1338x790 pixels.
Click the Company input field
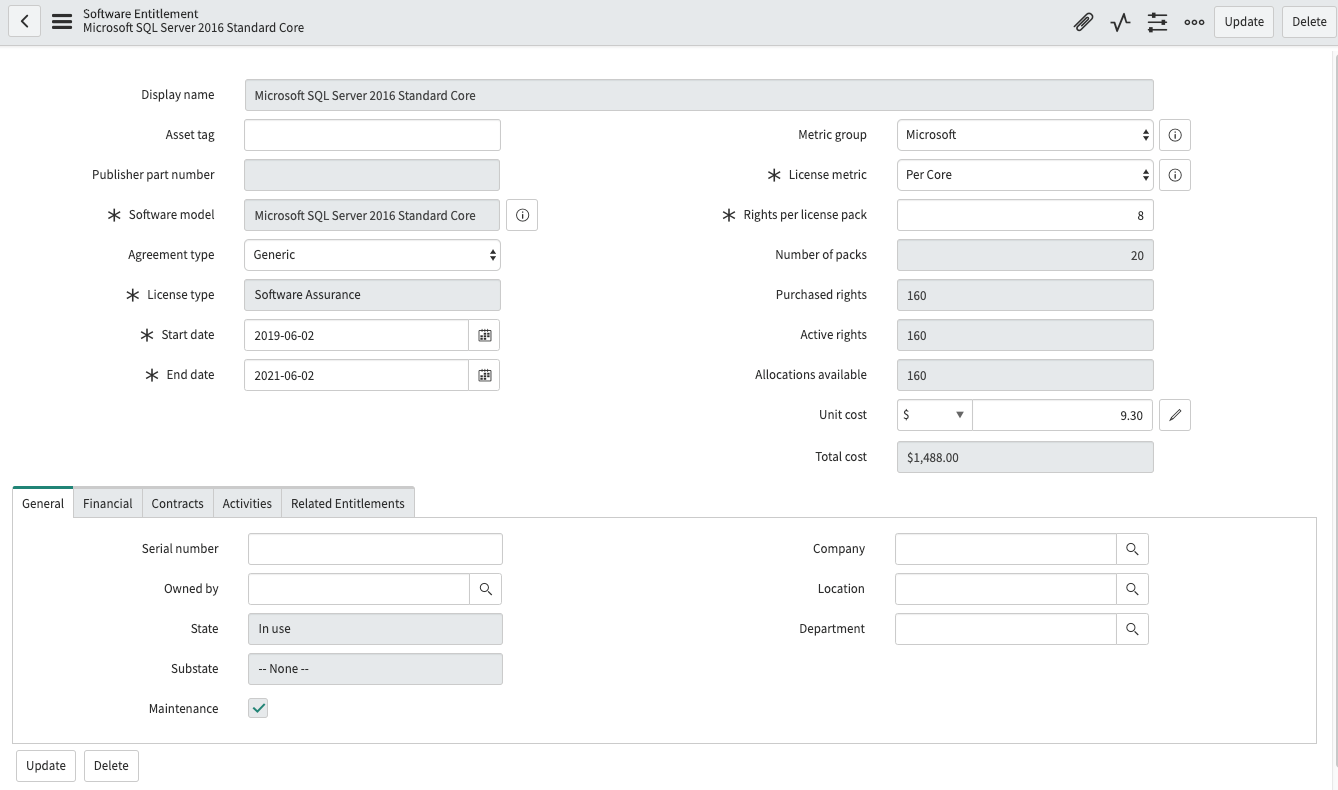pos(1006,549)
